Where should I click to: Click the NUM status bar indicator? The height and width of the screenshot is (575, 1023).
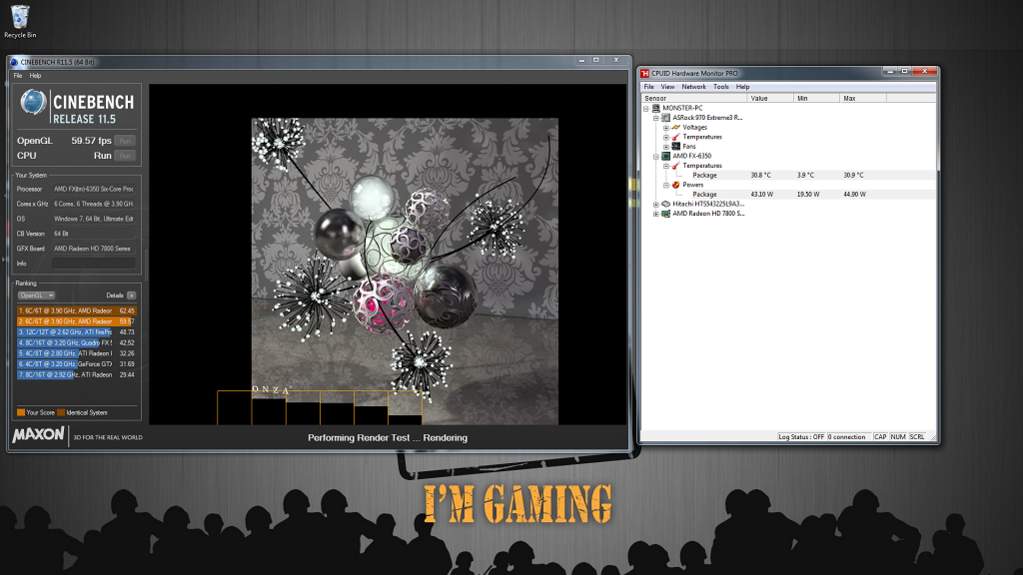click(898, 437)
